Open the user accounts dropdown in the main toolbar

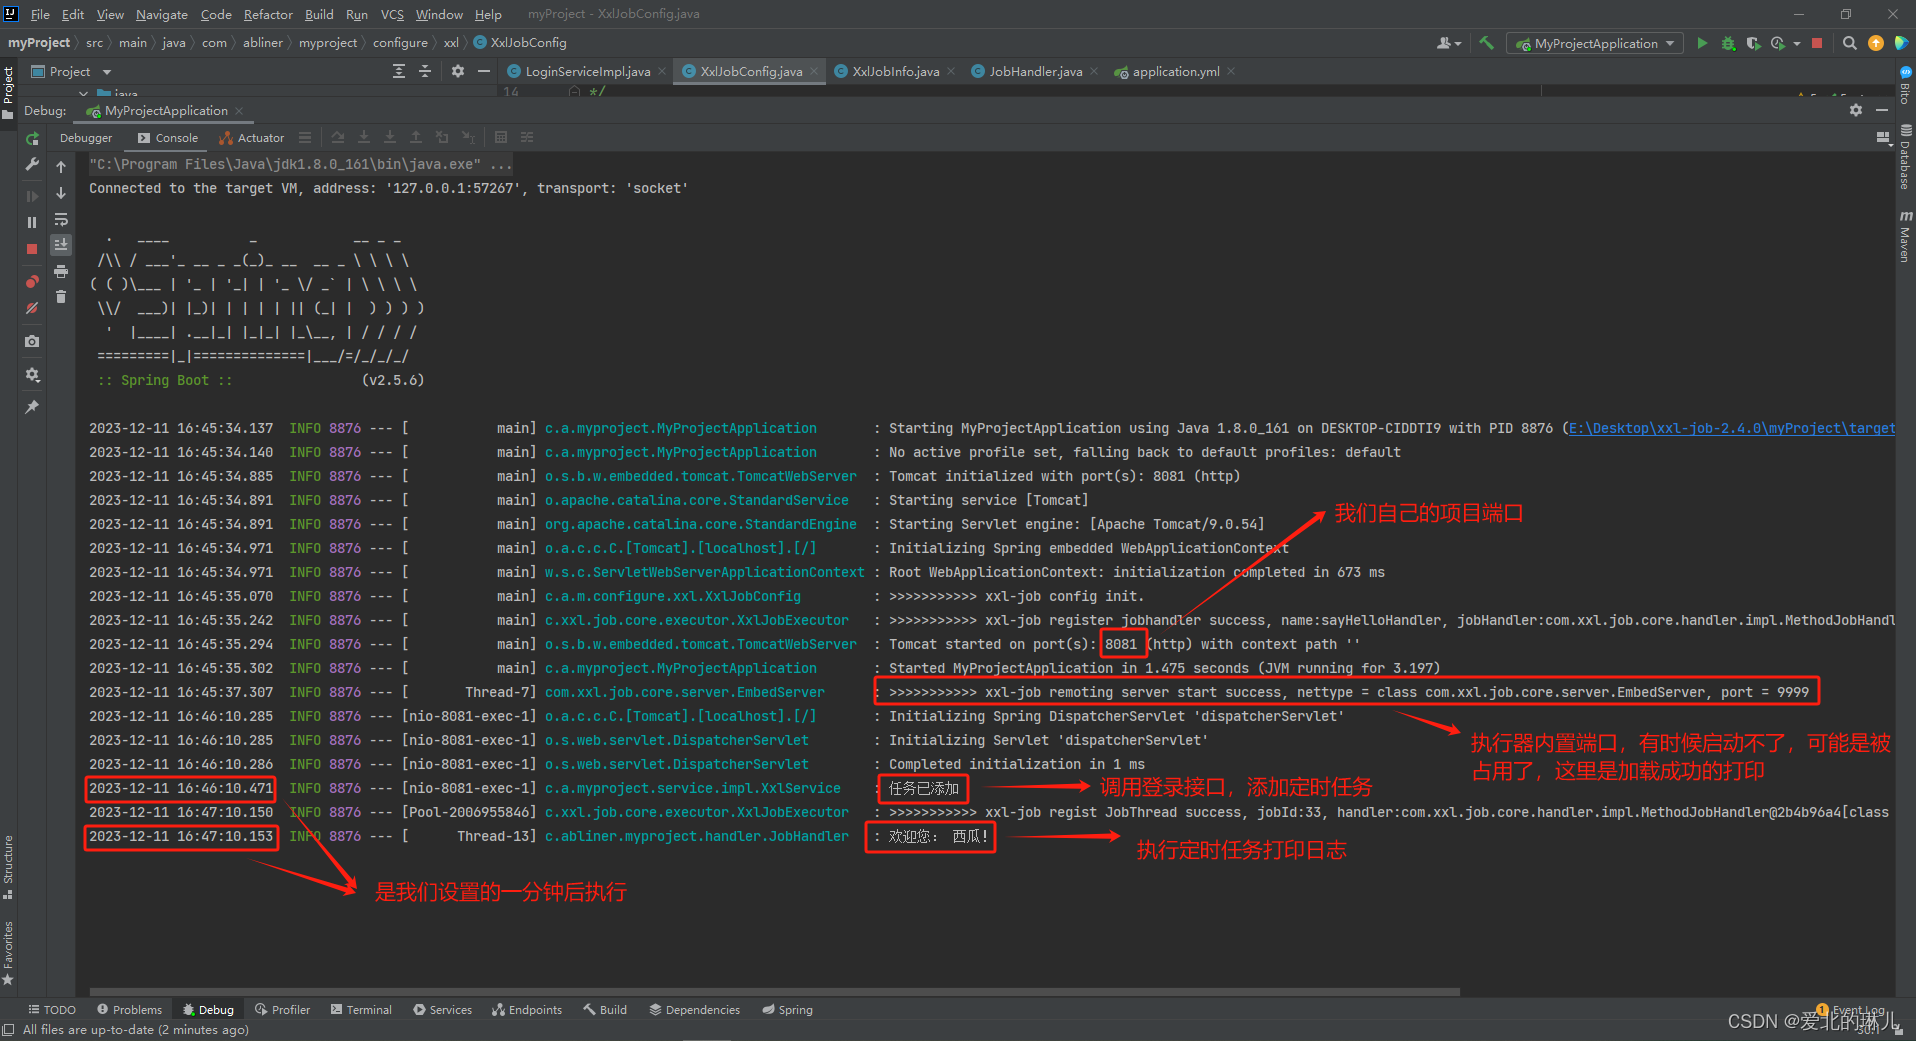[1449, 43]
